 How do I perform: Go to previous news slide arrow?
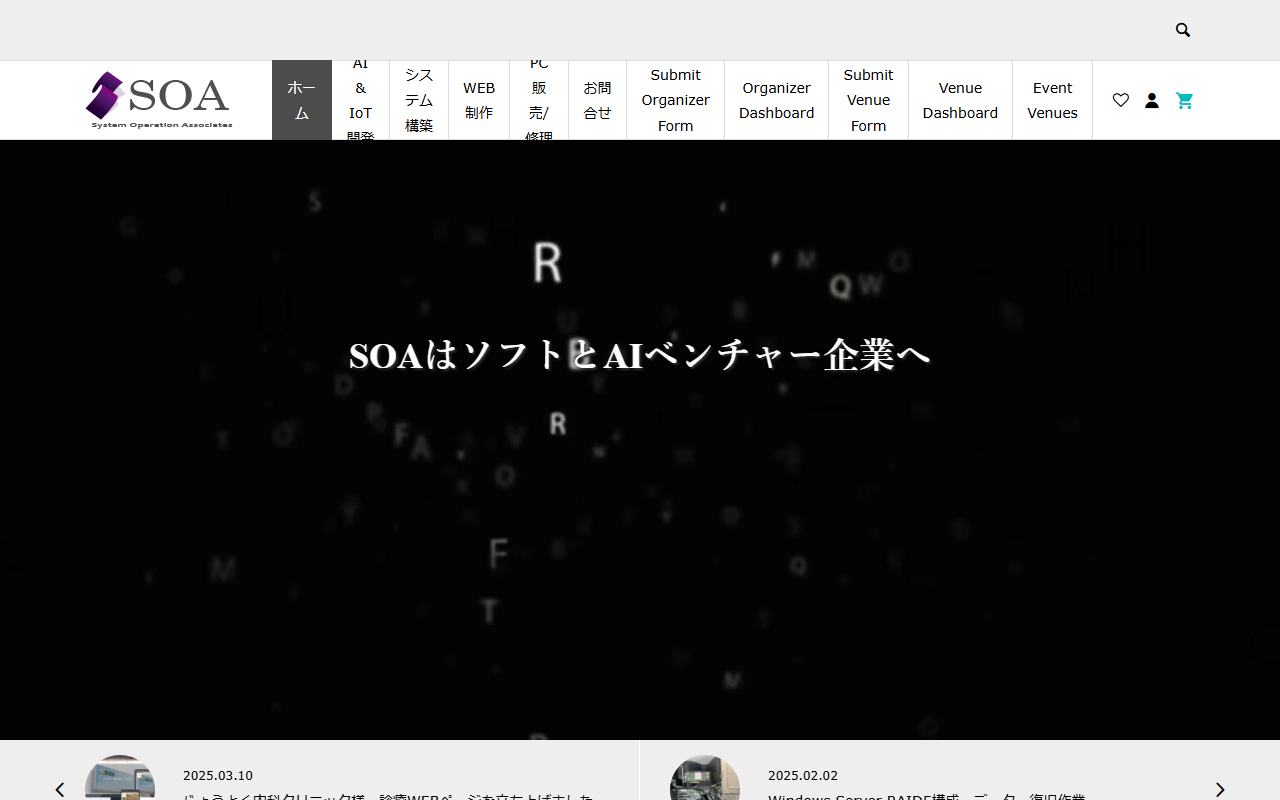pyautogui.click(x=60, y=789)
